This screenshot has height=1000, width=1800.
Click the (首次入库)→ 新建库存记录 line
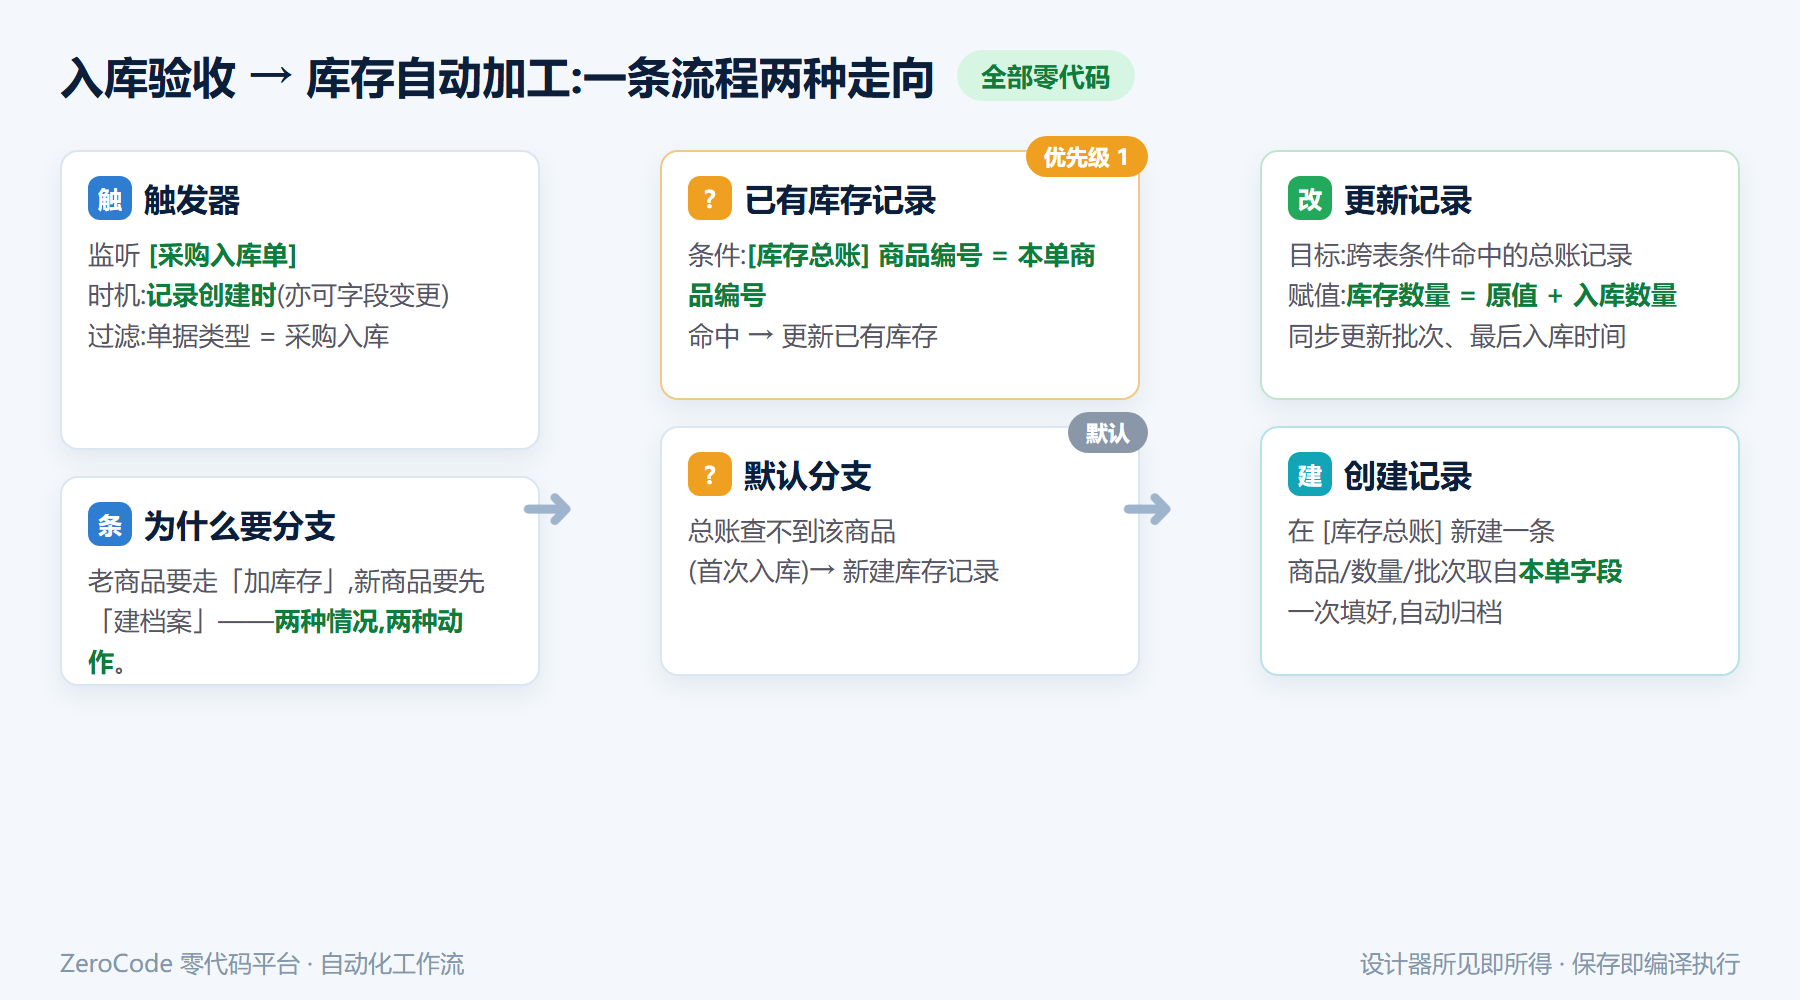coord(844,571)
